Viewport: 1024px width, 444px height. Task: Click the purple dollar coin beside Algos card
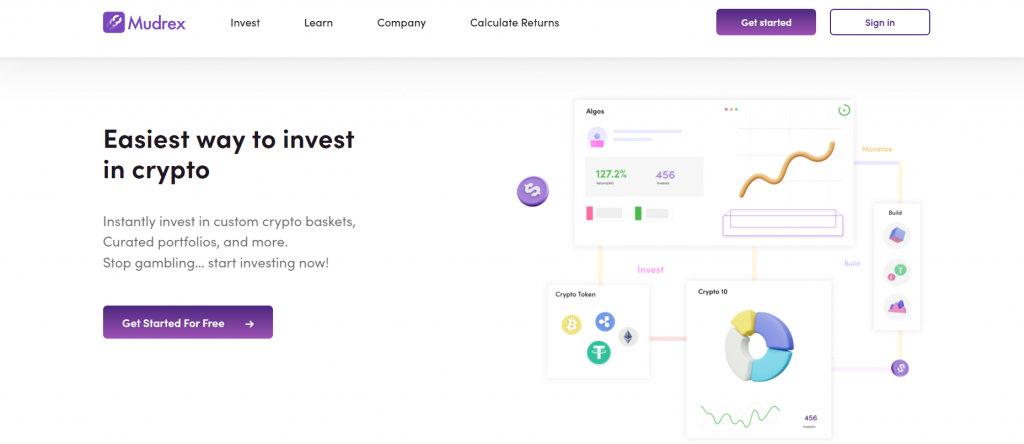pos(533,192)
